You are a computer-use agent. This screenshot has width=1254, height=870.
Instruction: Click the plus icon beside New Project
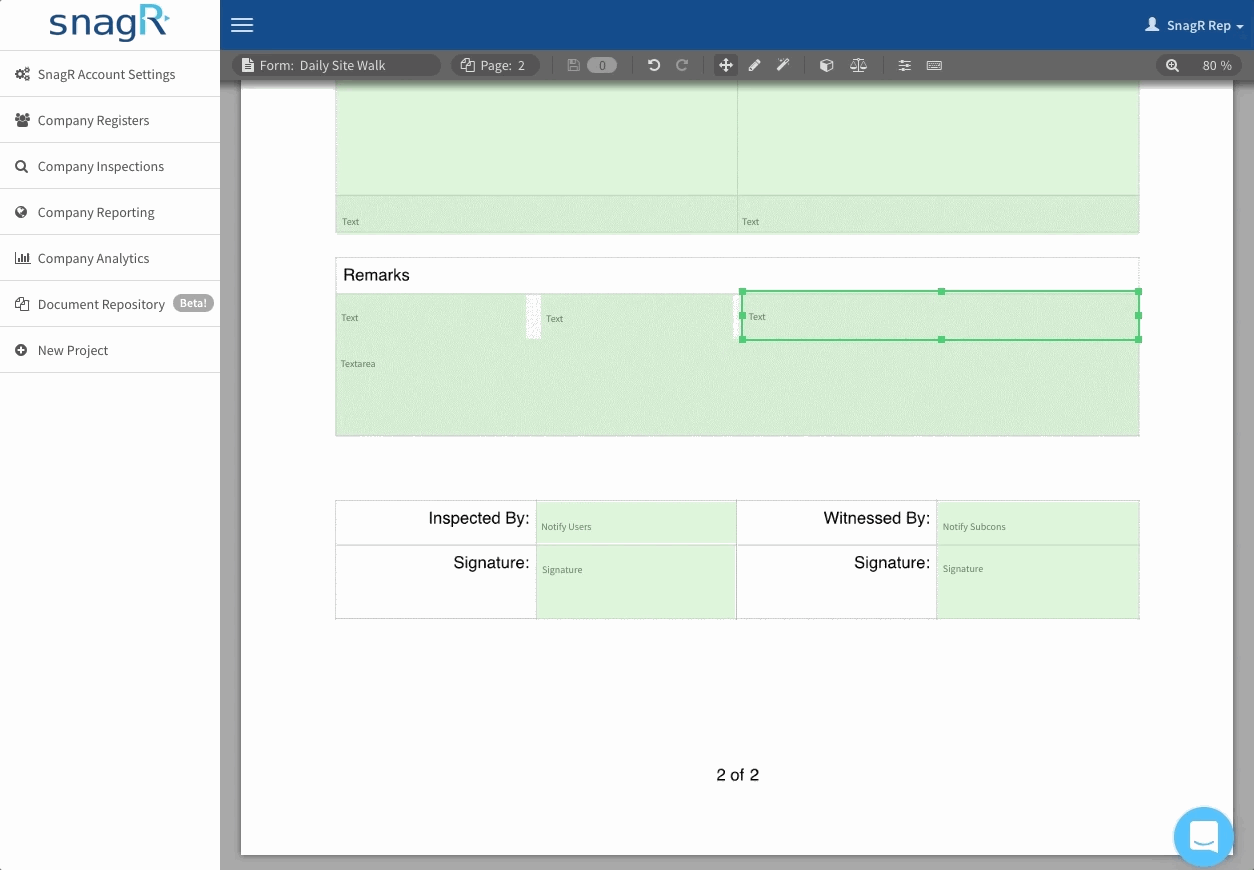coord(21,350)
